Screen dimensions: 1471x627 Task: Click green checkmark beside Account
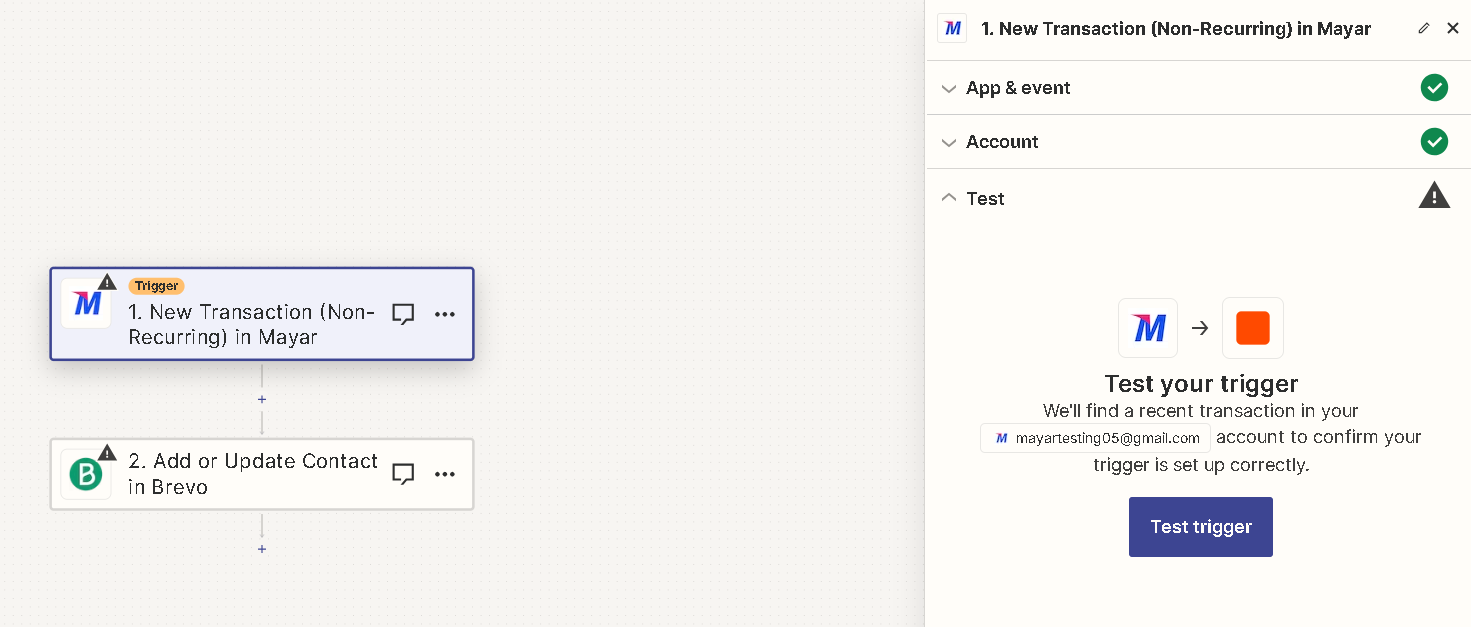pyautogui.click(x=1434, y=142)
